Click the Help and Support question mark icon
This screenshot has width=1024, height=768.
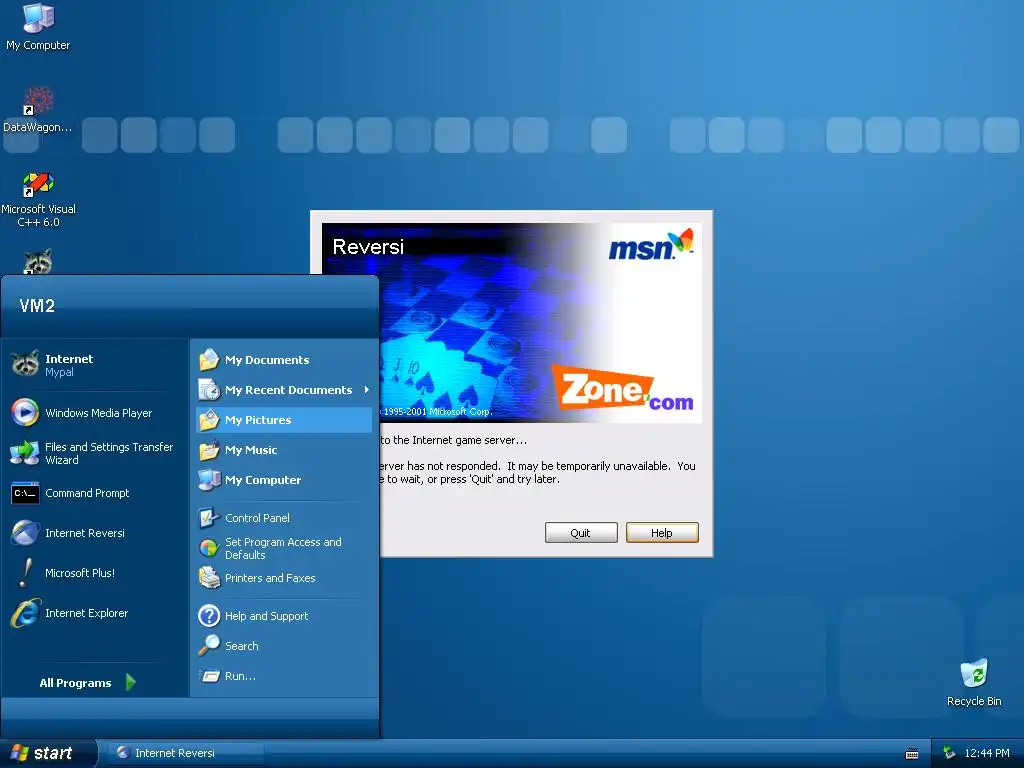pos(209,616)
